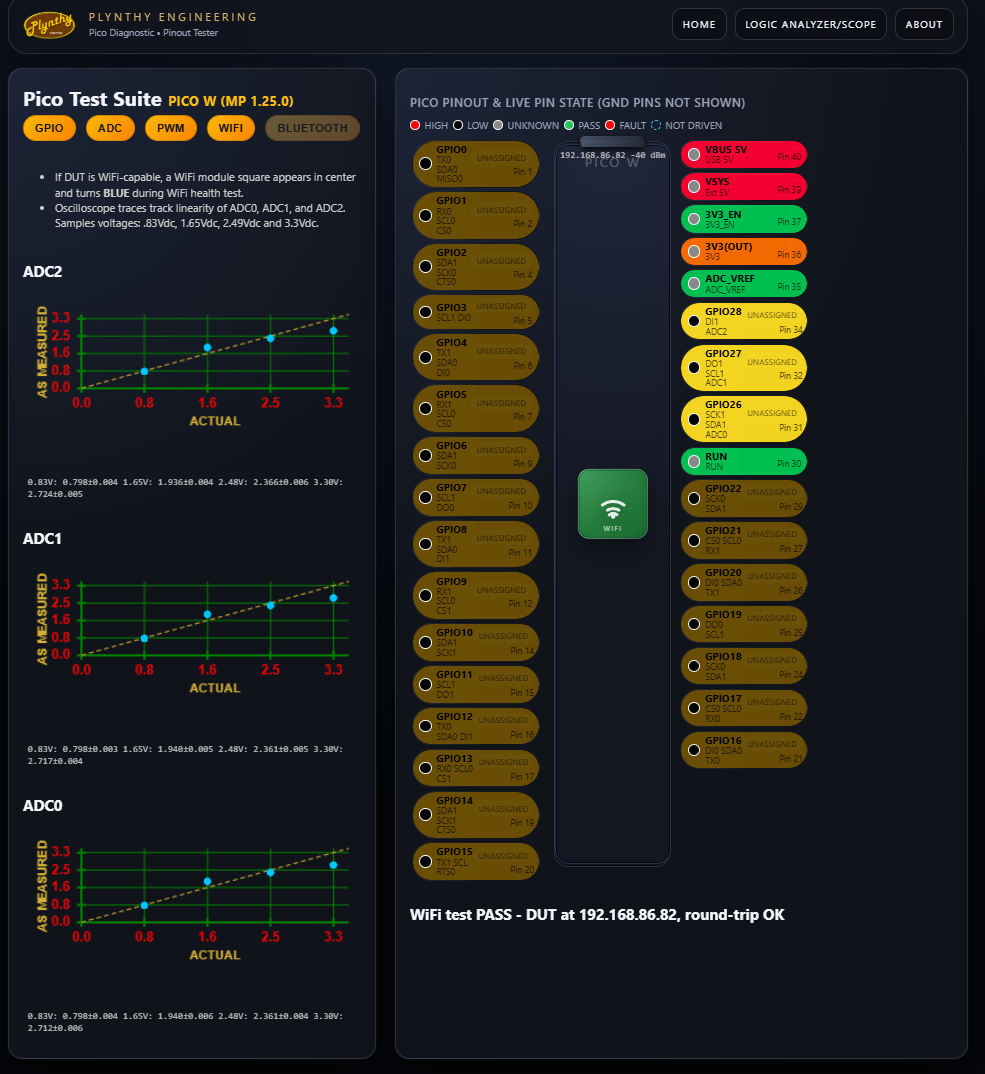Click the GPIO10 pin state circle
Screen dimensions: 985x1074
pos(425,642)
